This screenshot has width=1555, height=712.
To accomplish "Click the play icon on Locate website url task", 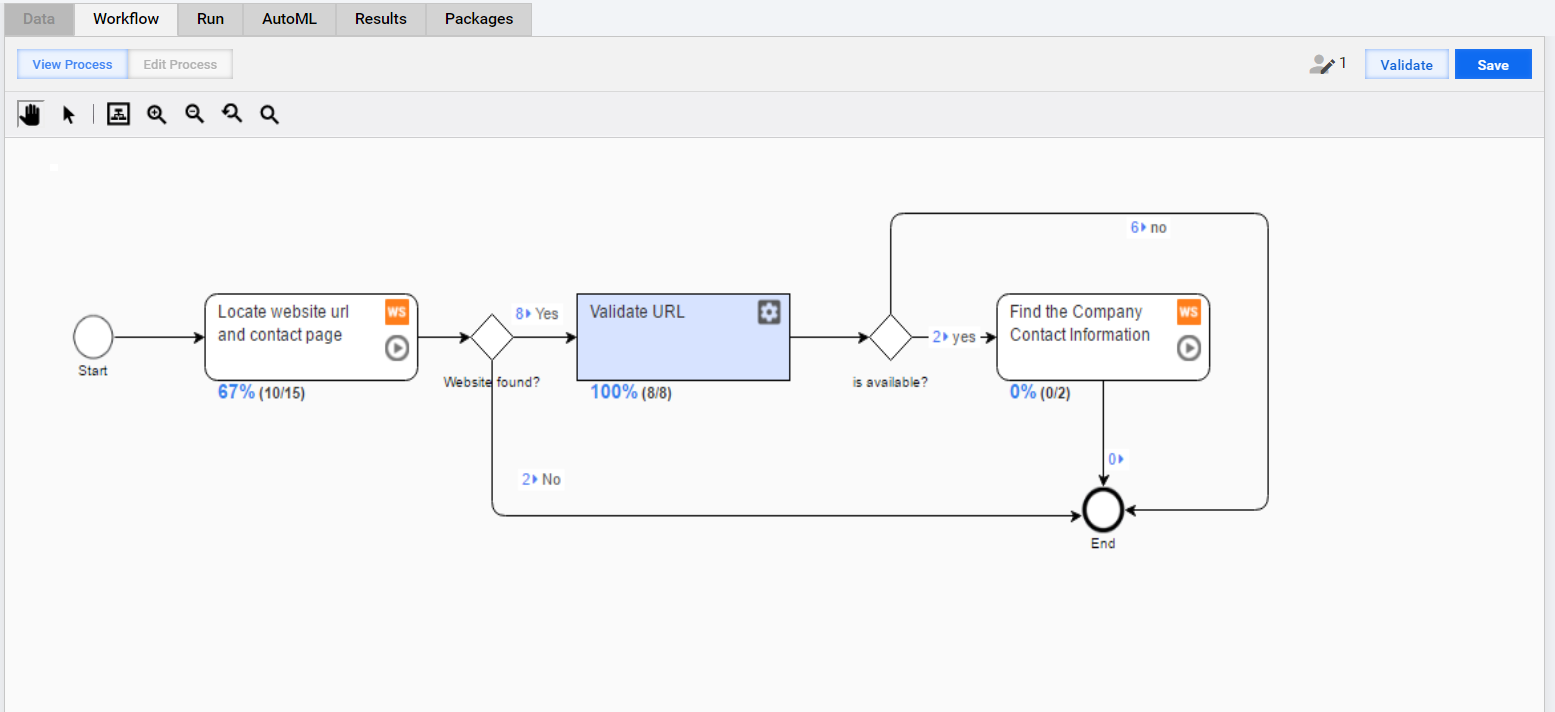I will click(397, 348).
